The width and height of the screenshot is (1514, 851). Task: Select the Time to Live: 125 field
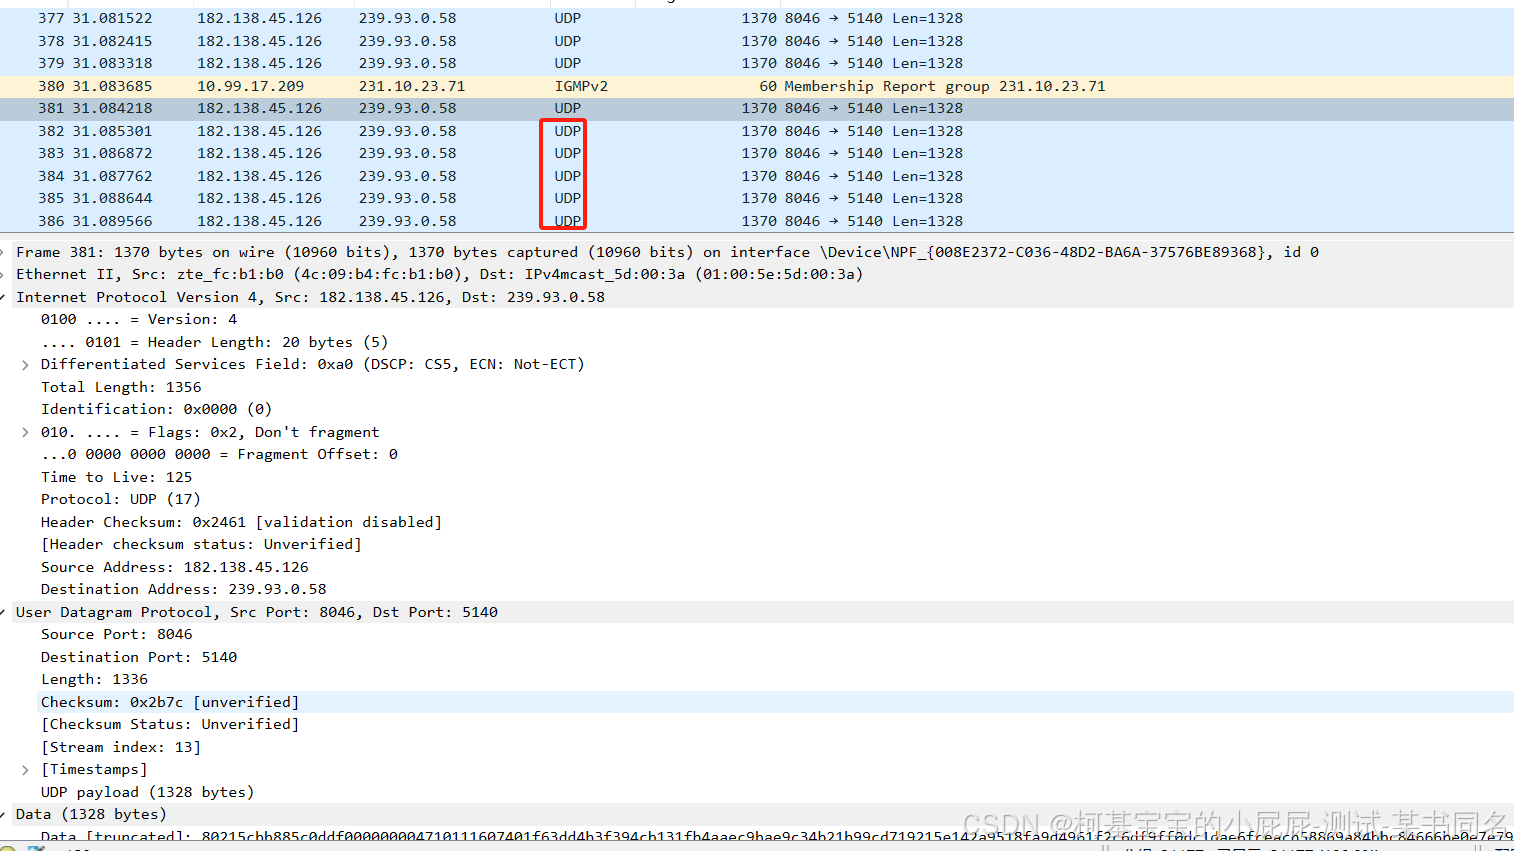[x=116, y=477]
